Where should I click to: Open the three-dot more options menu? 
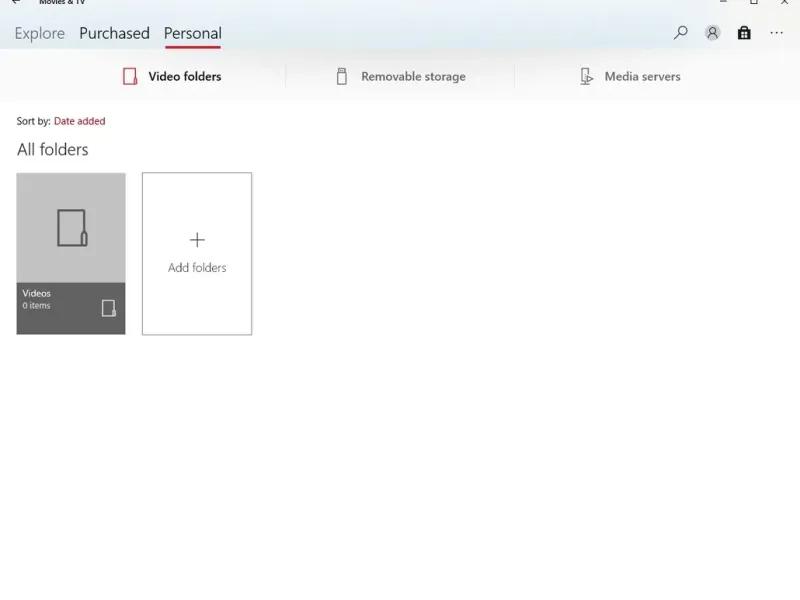(777, 33)
